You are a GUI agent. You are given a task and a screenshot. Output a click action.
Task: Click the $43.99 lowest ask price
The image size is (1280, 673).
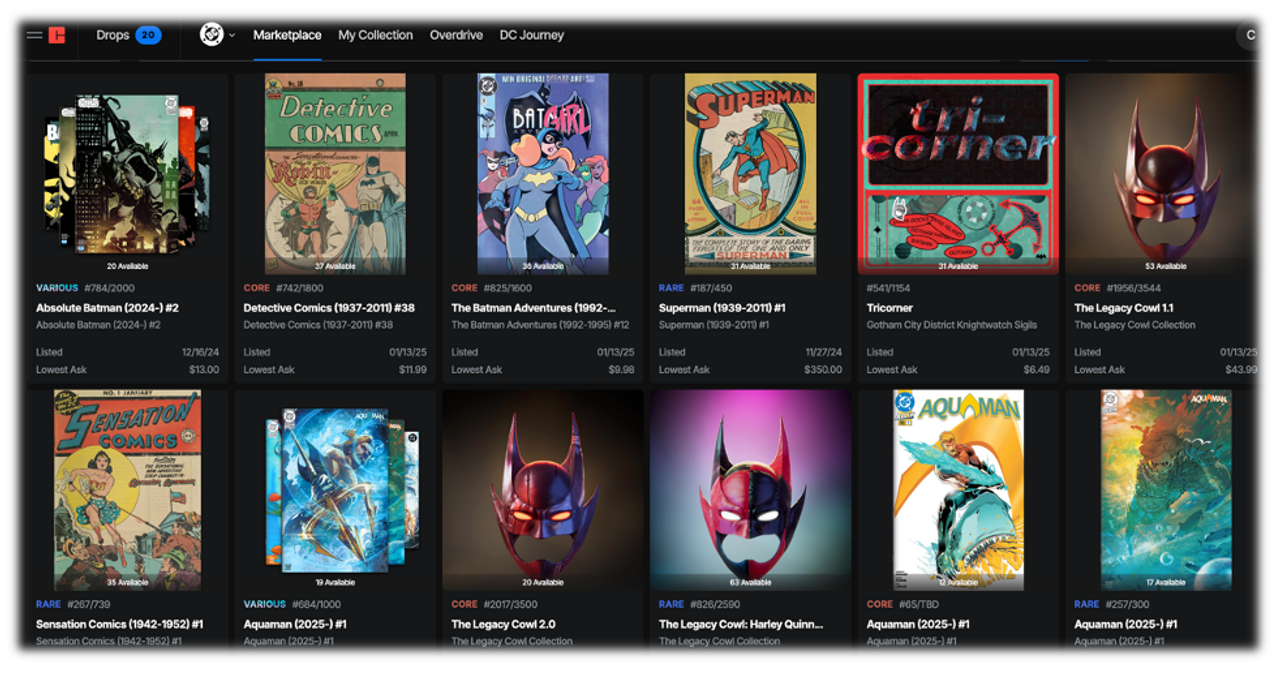coord(1241,370)
